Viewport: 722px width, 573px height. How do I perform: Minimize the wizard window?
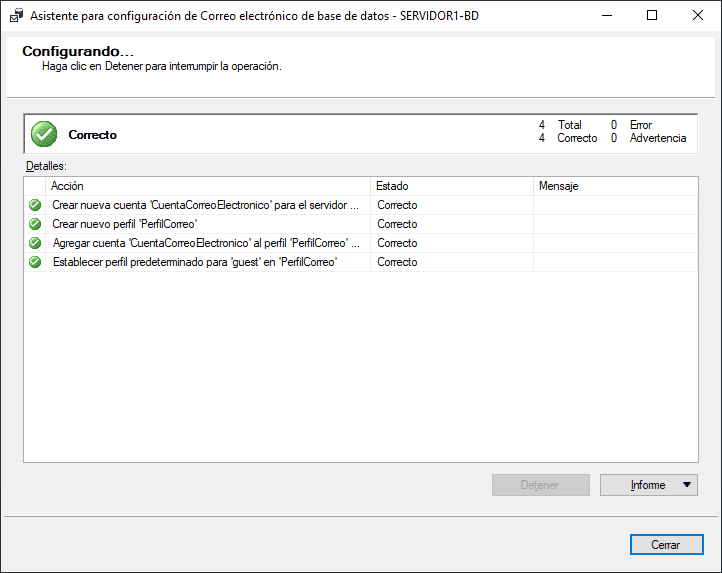click(606, 16)
